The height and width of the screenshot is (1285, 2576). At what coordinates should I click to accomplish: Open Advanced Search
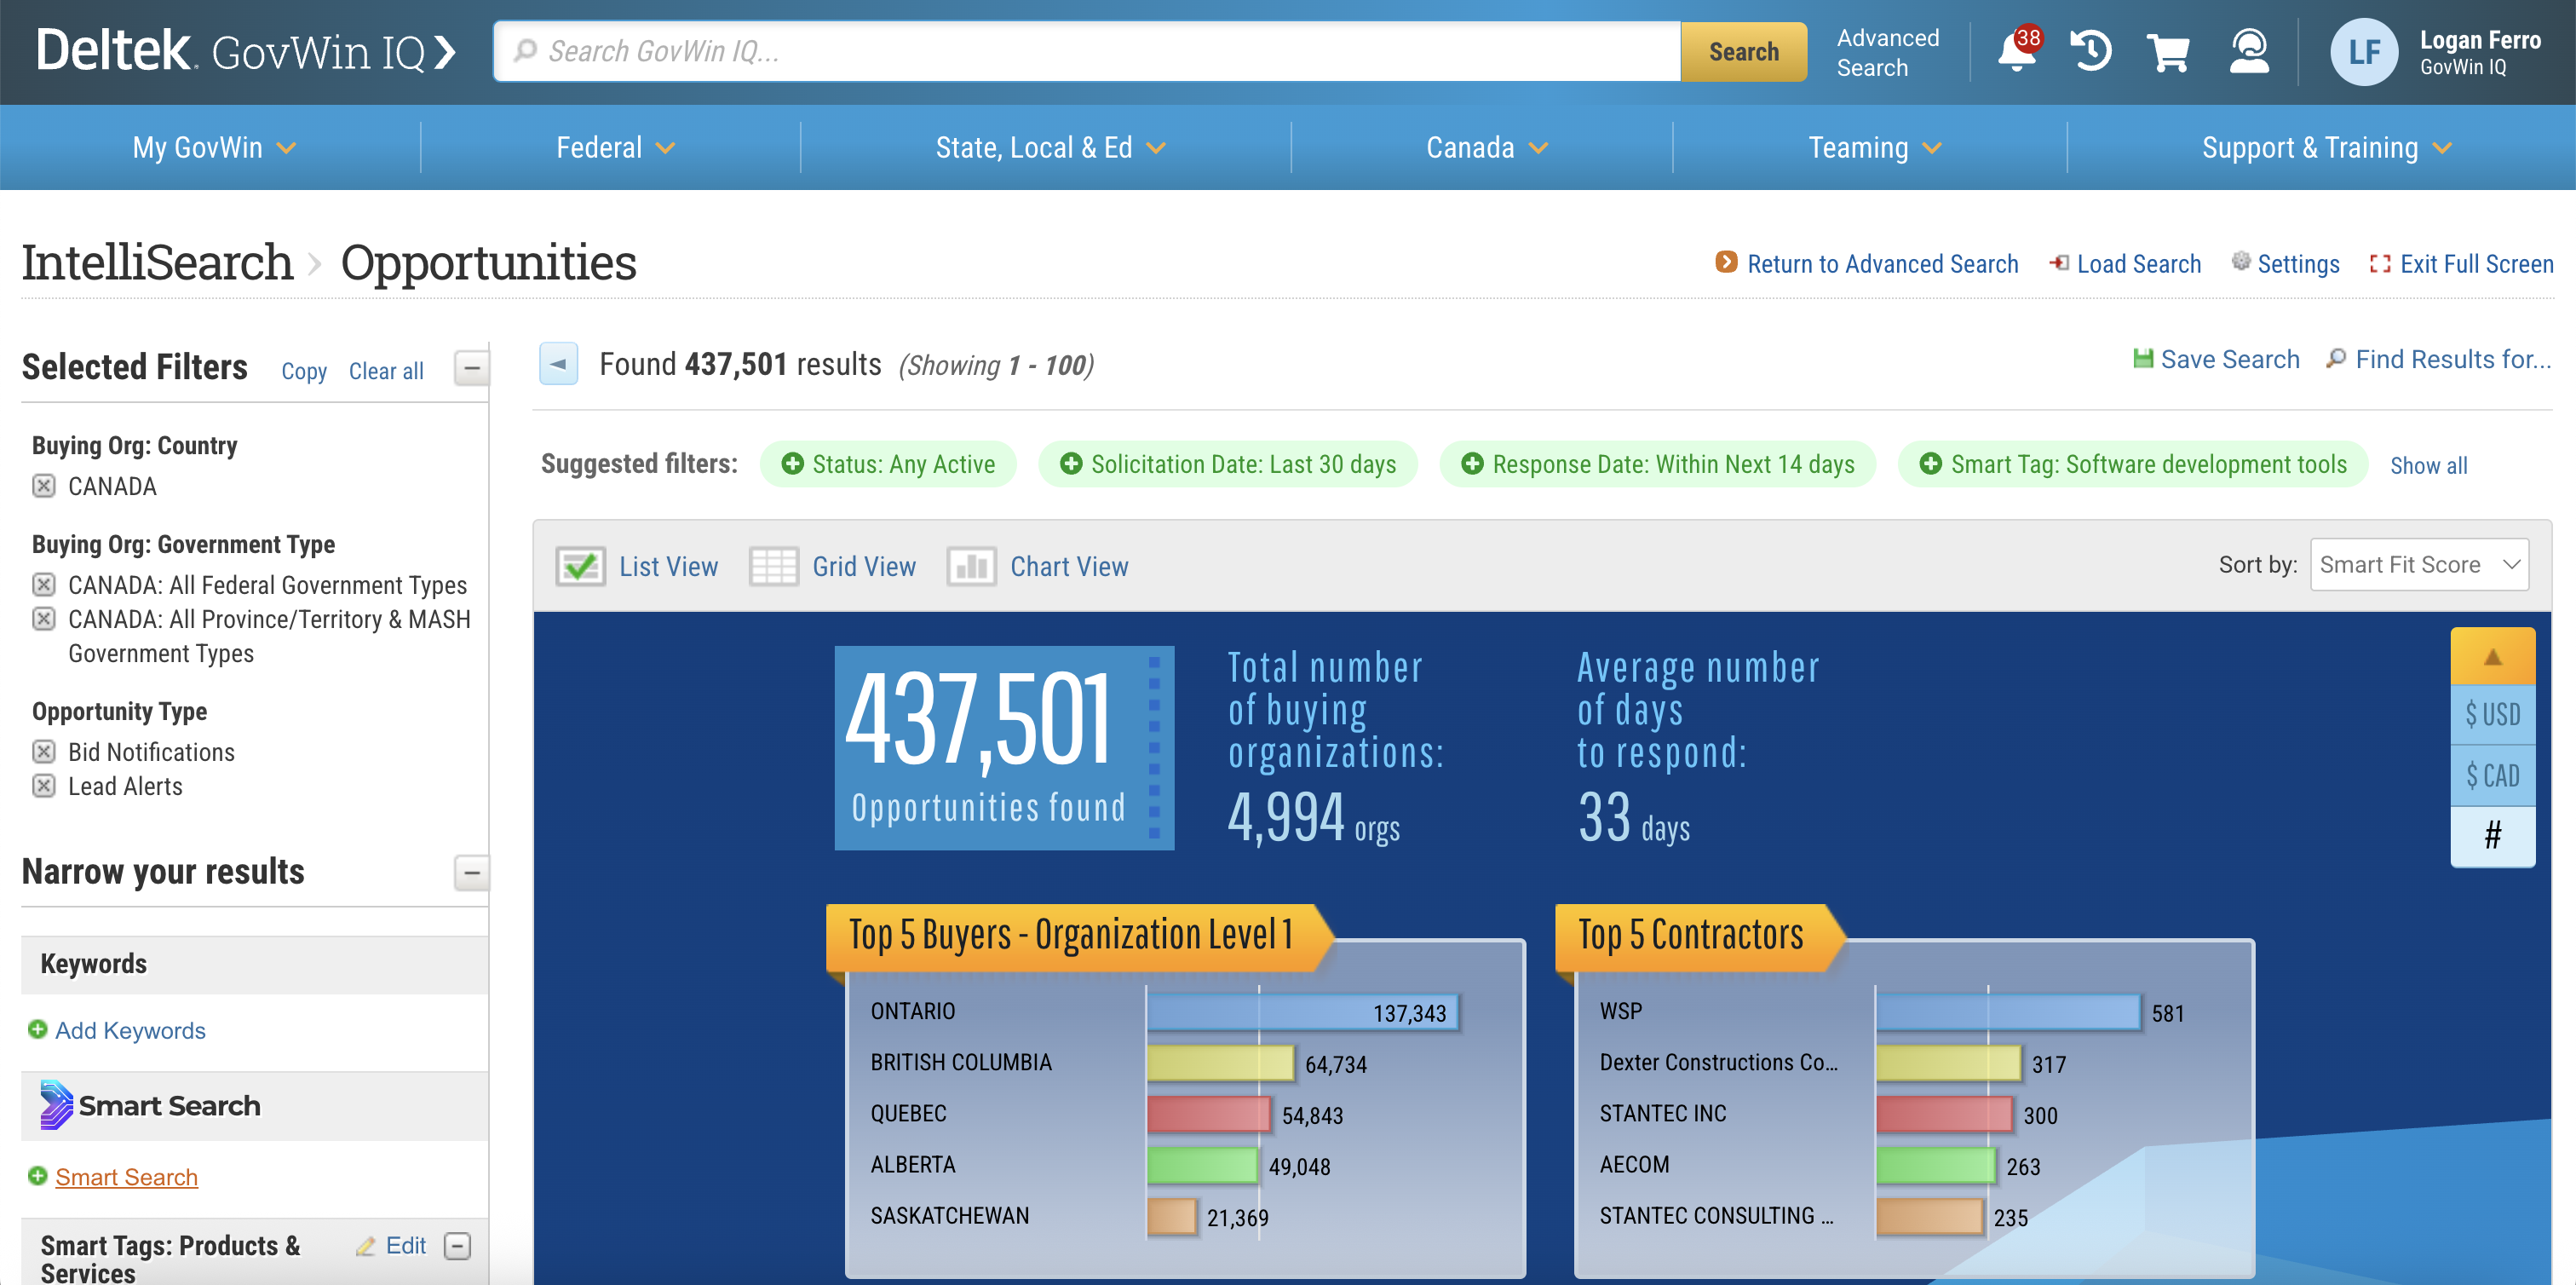point(1887,52)
